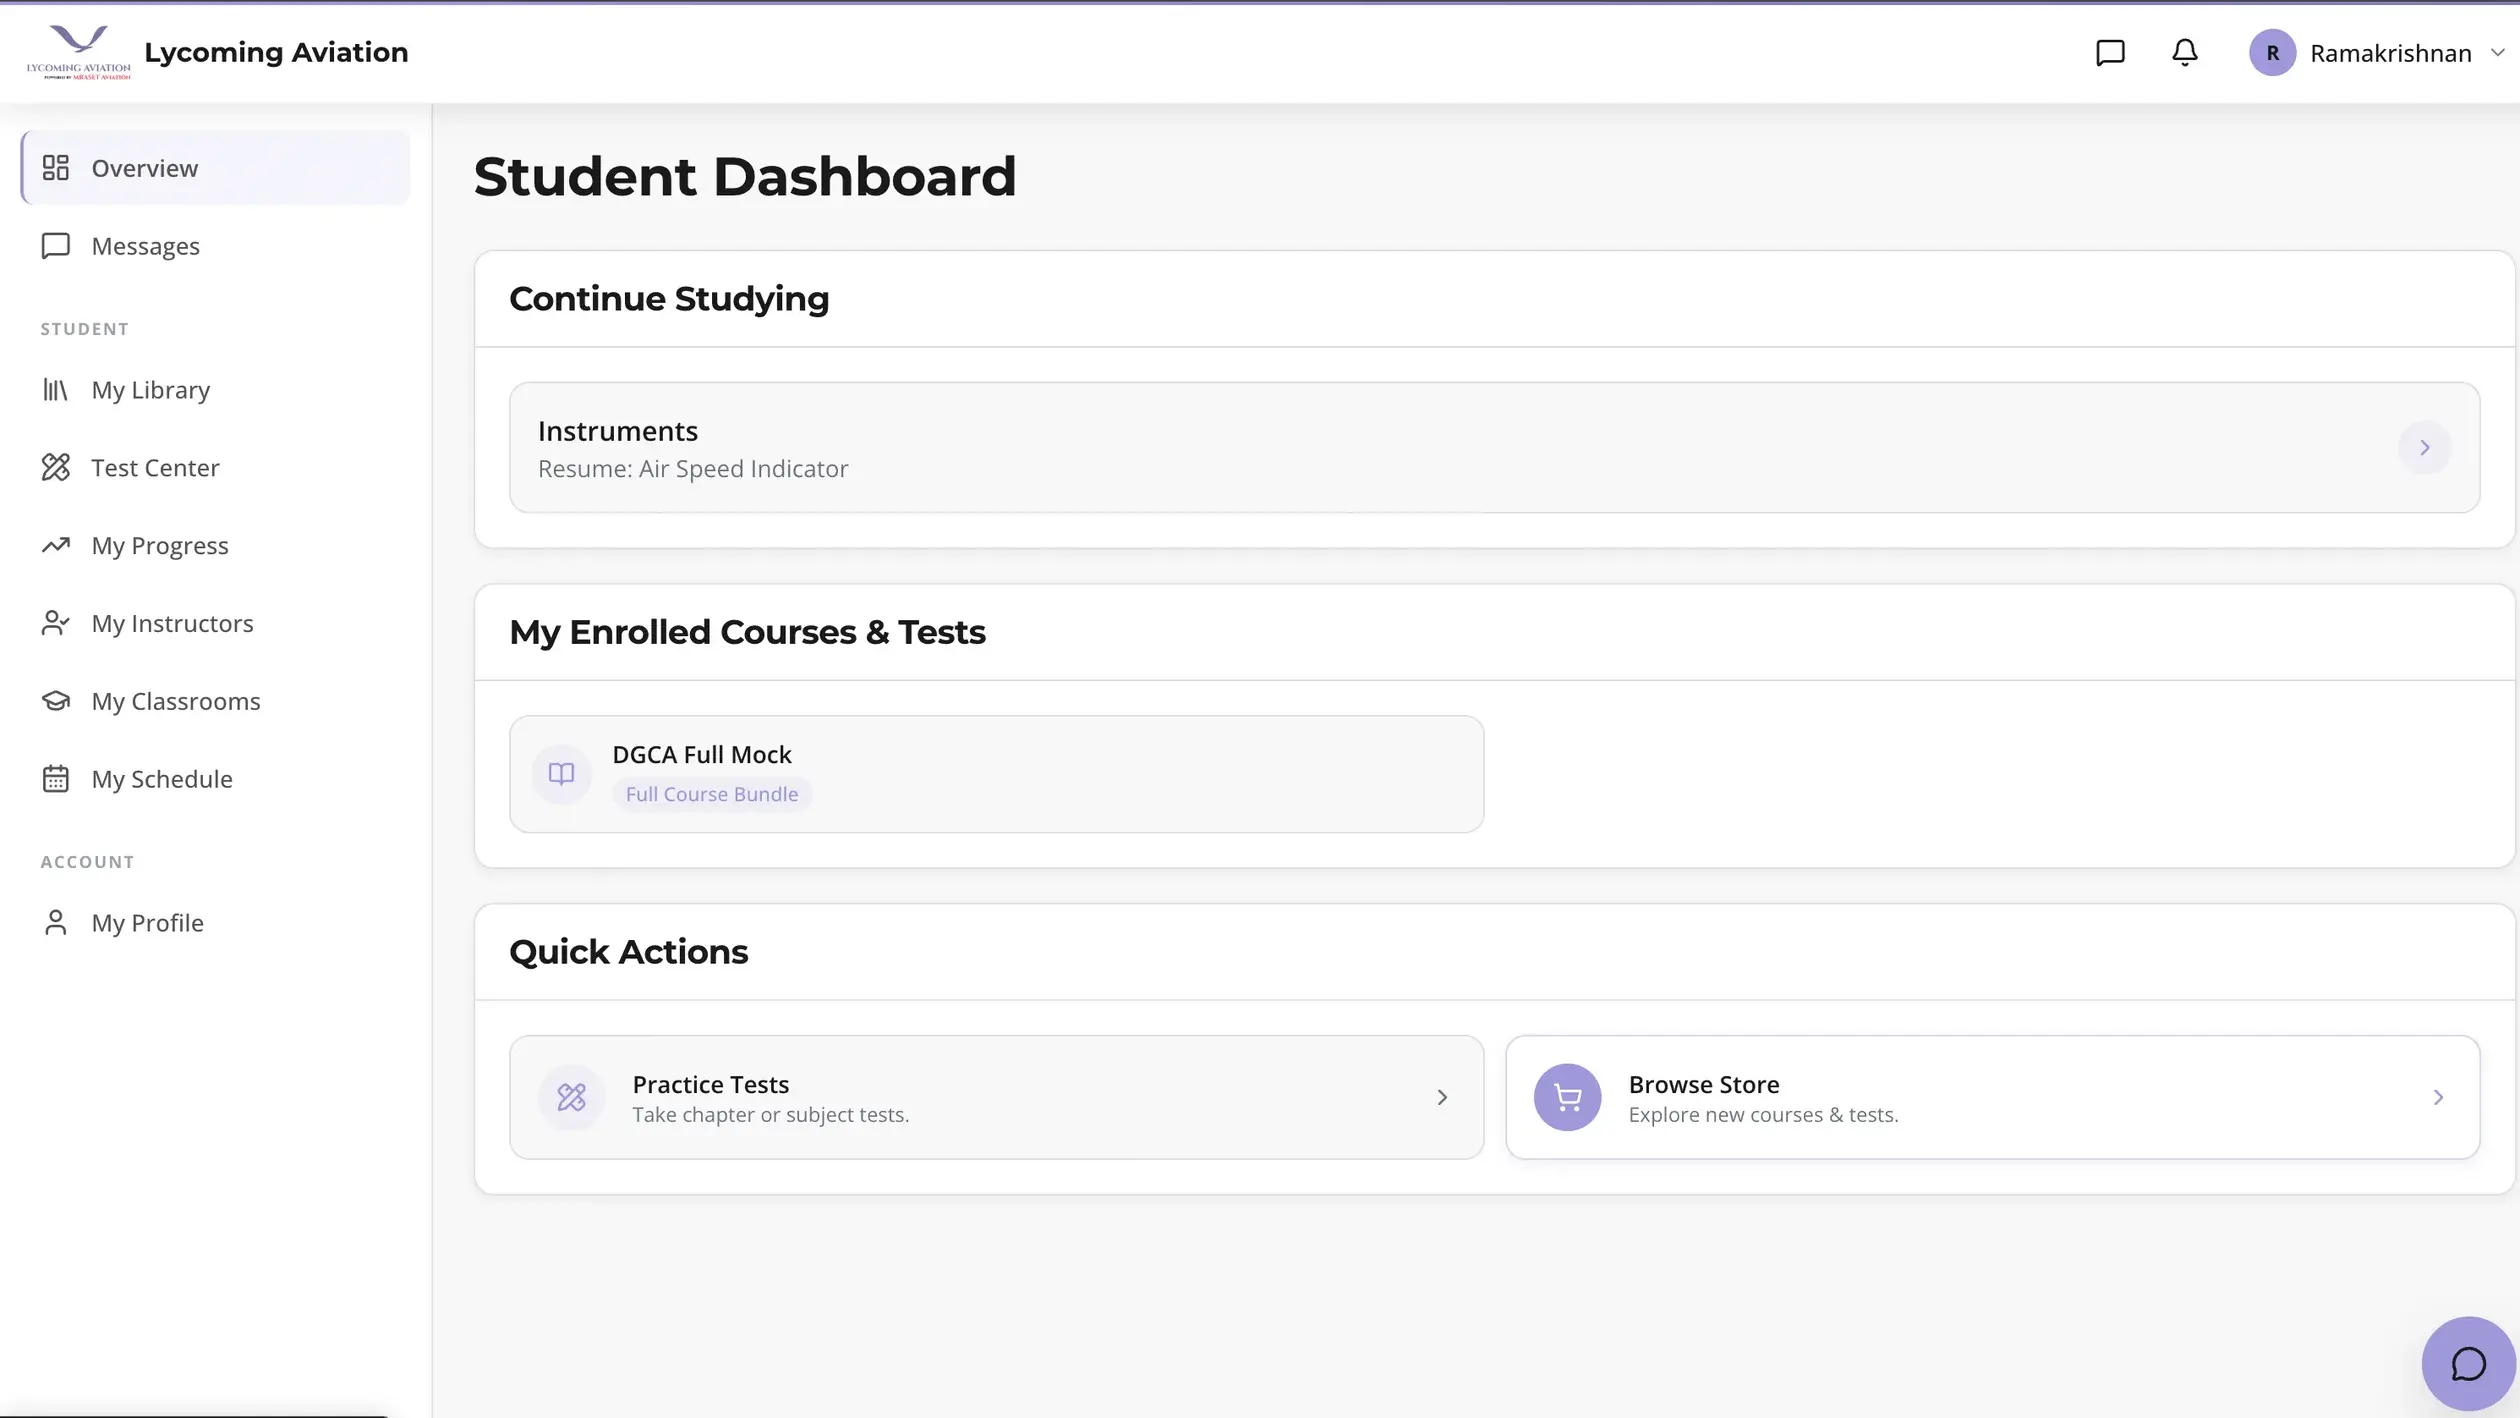Open My Library section
Image resolution: width=2520 pixels, height=1418 pixels.
click(215, 389)
